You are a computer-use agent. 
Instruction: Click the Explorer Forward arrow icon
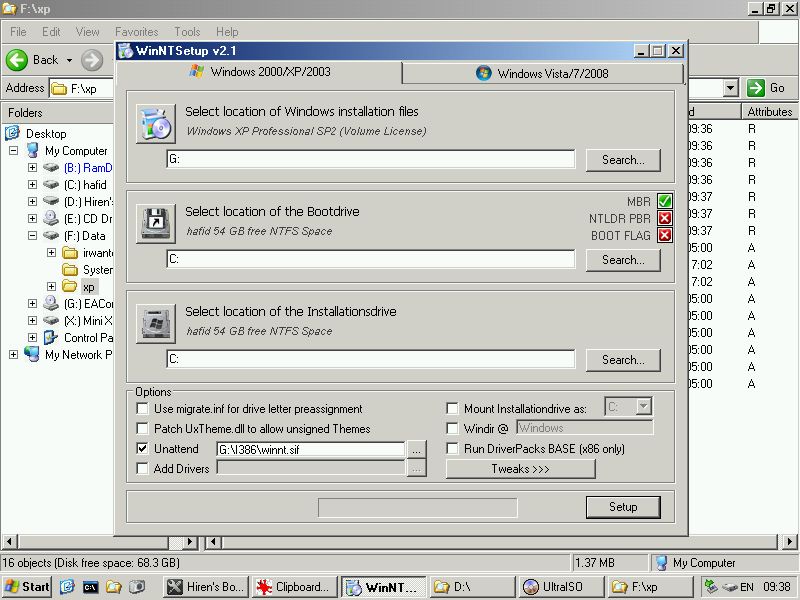92,60
